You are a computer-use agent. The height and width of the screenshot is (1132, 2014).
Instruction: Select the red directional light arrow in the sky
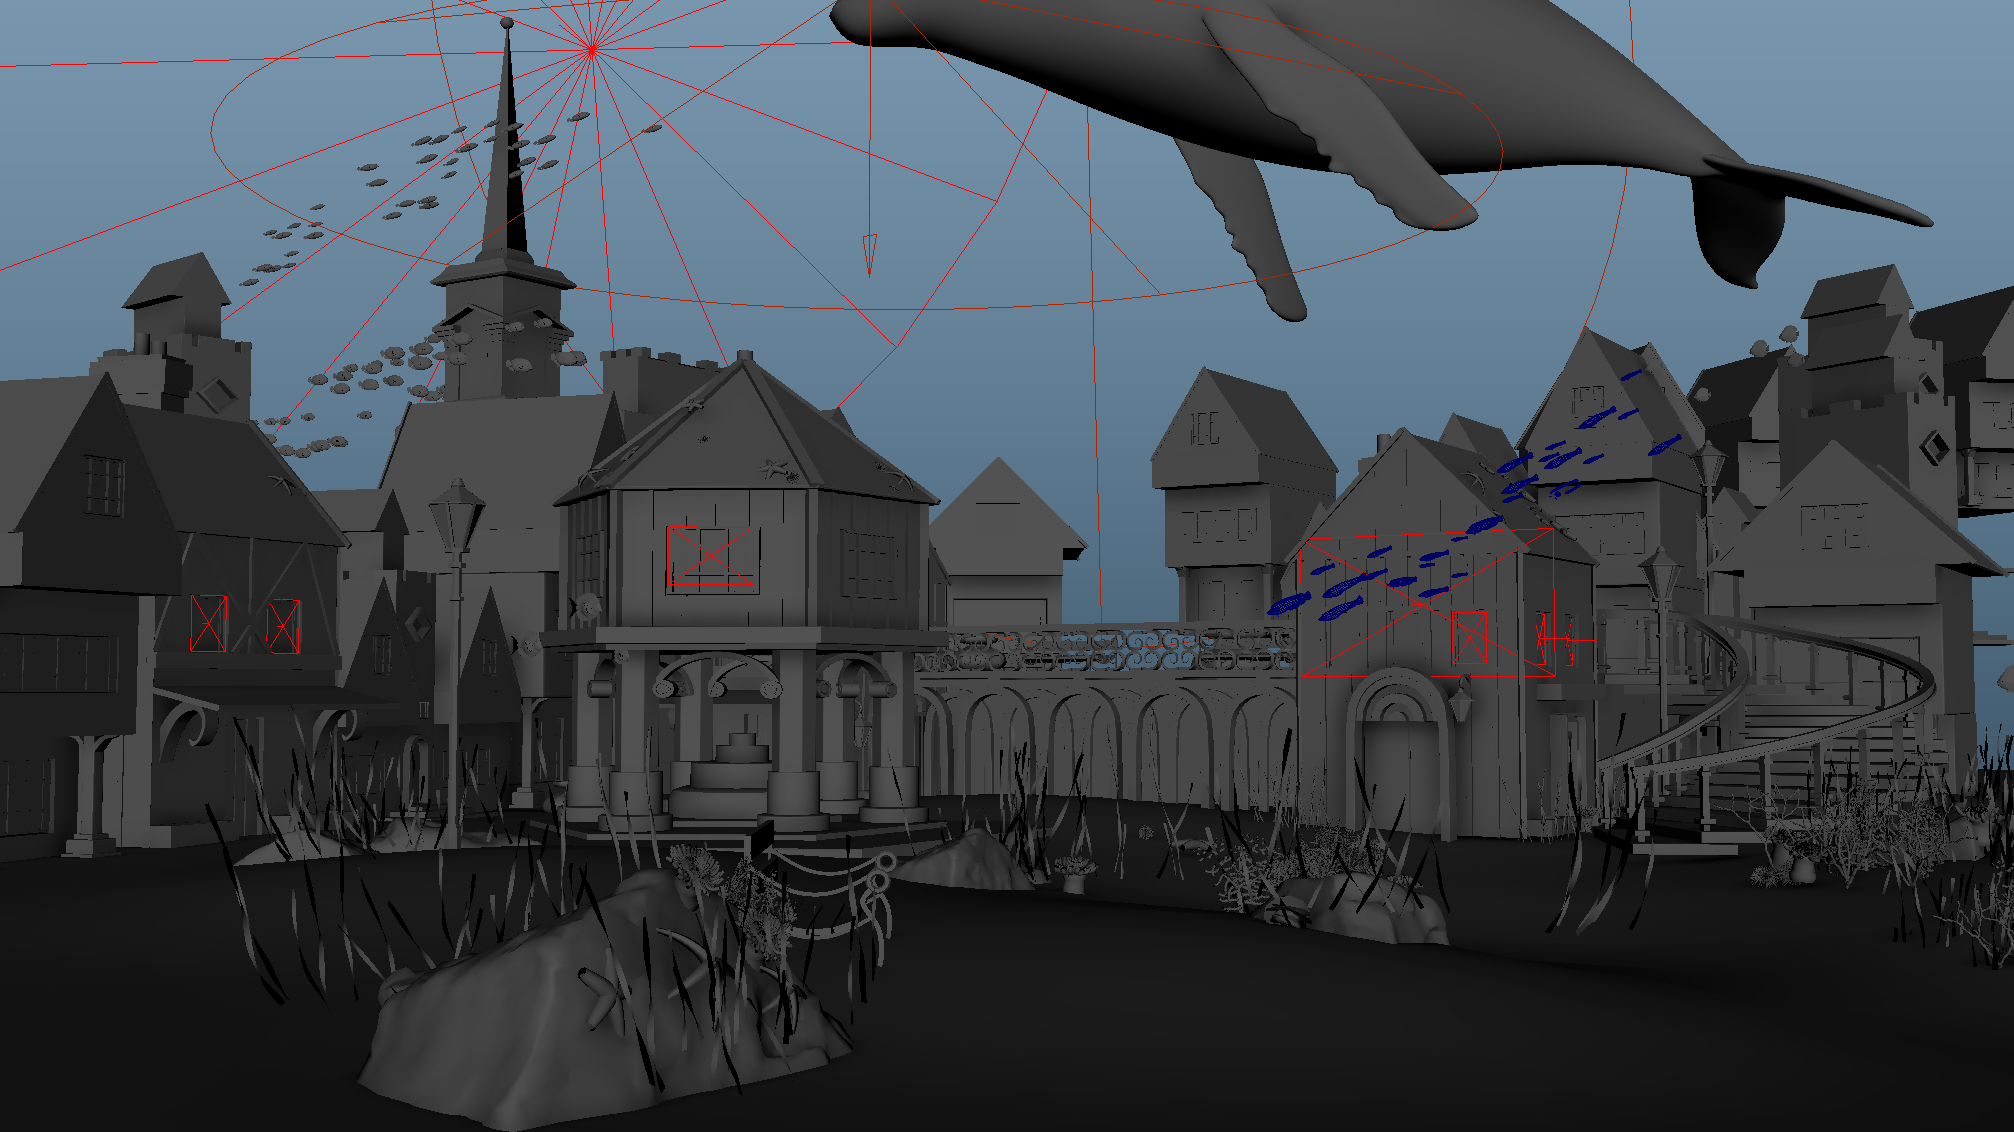pyautogui.click(x=869, y=255)
